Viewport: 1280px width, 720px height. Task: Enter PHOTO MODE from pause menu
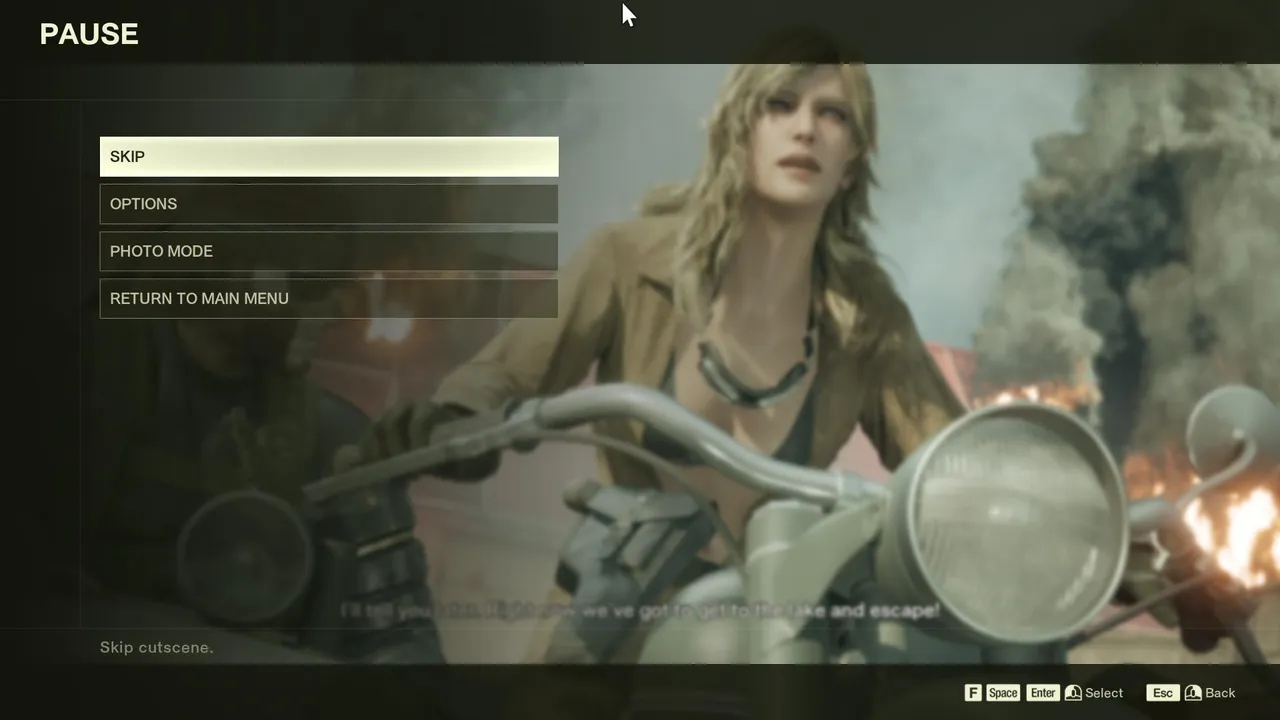tap(329, 251)
